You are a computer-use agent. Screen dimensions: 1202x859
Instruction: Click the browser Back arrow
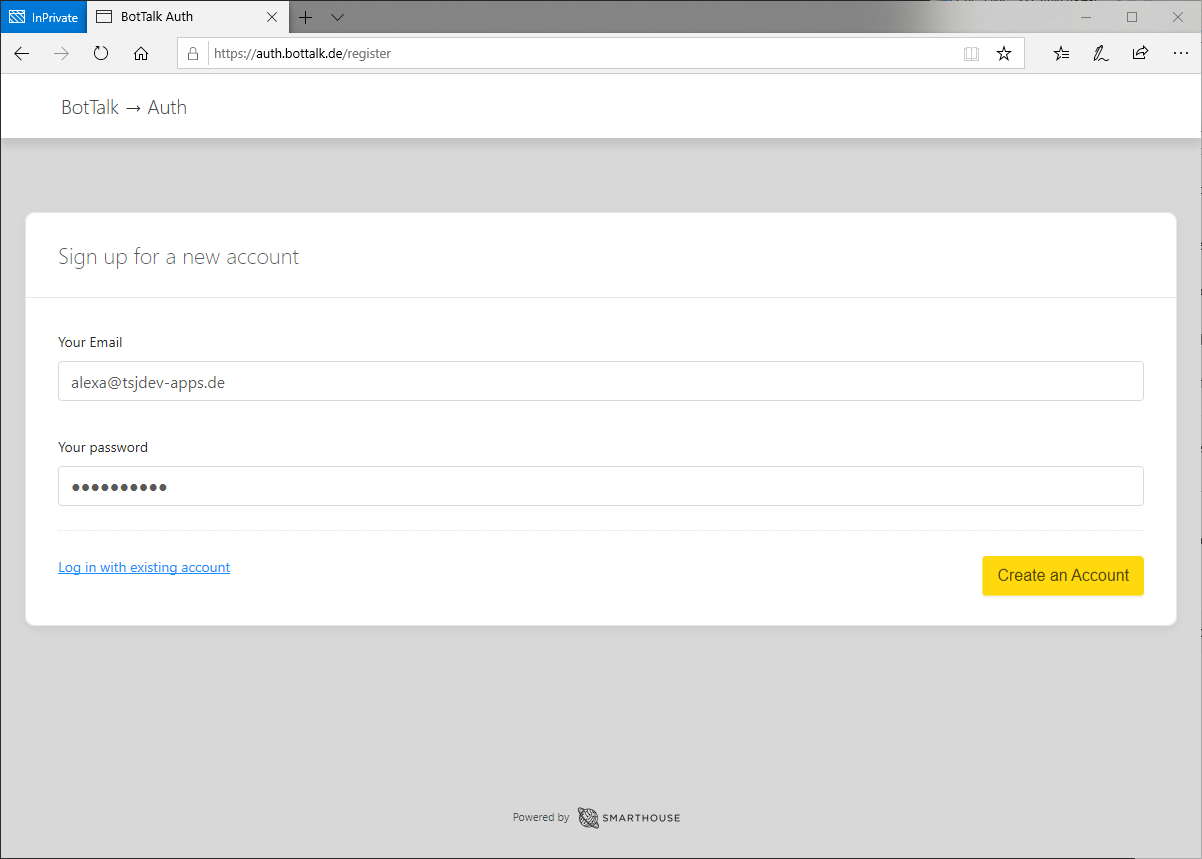click(22, 54)
